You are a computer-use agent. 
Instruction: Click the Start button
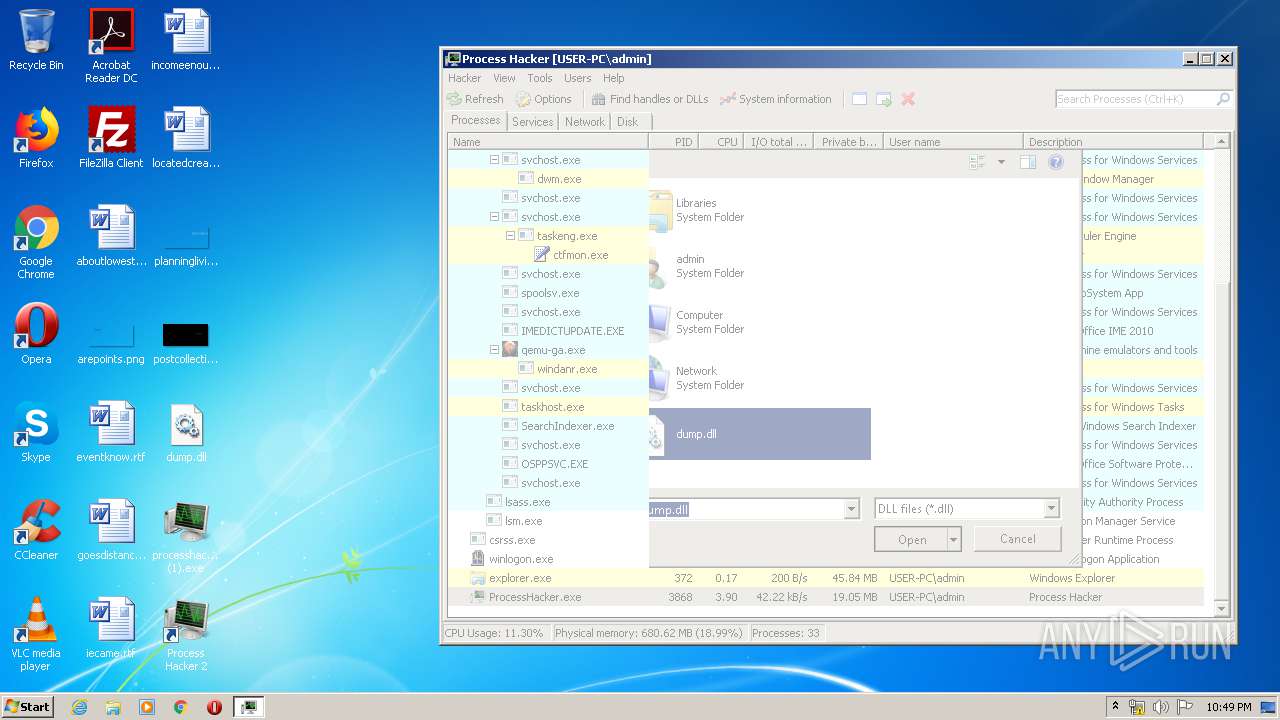27,706
